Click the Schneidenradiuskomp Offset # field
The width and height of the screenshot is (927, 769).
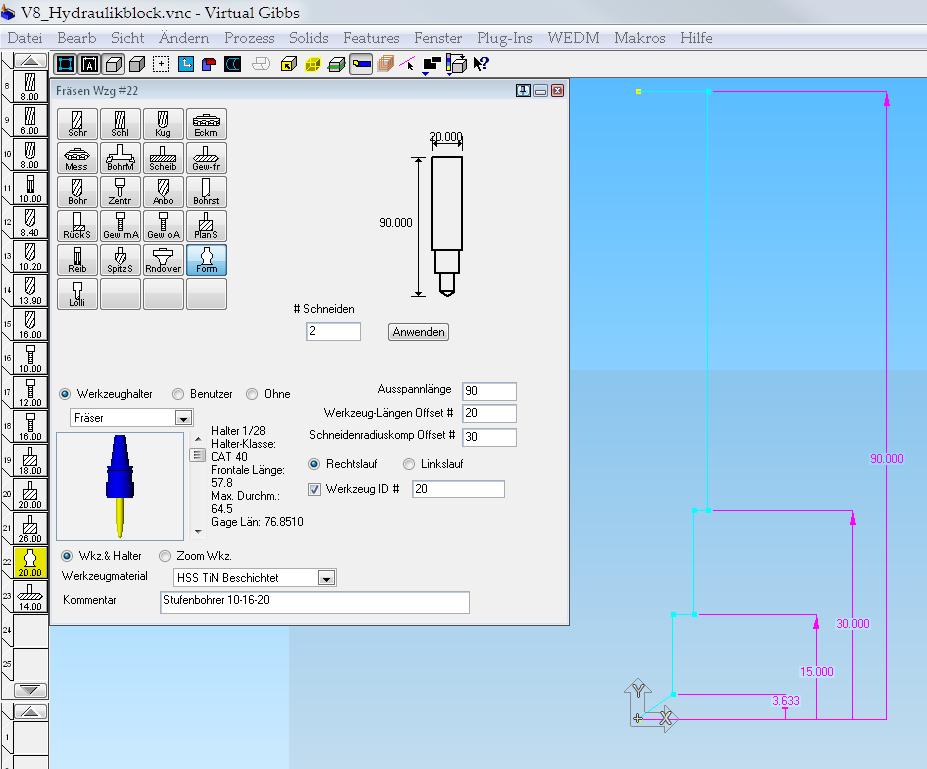490,437
